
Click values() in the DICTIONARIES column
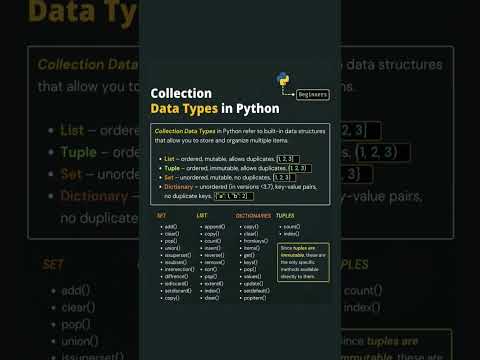click(252, 277)
